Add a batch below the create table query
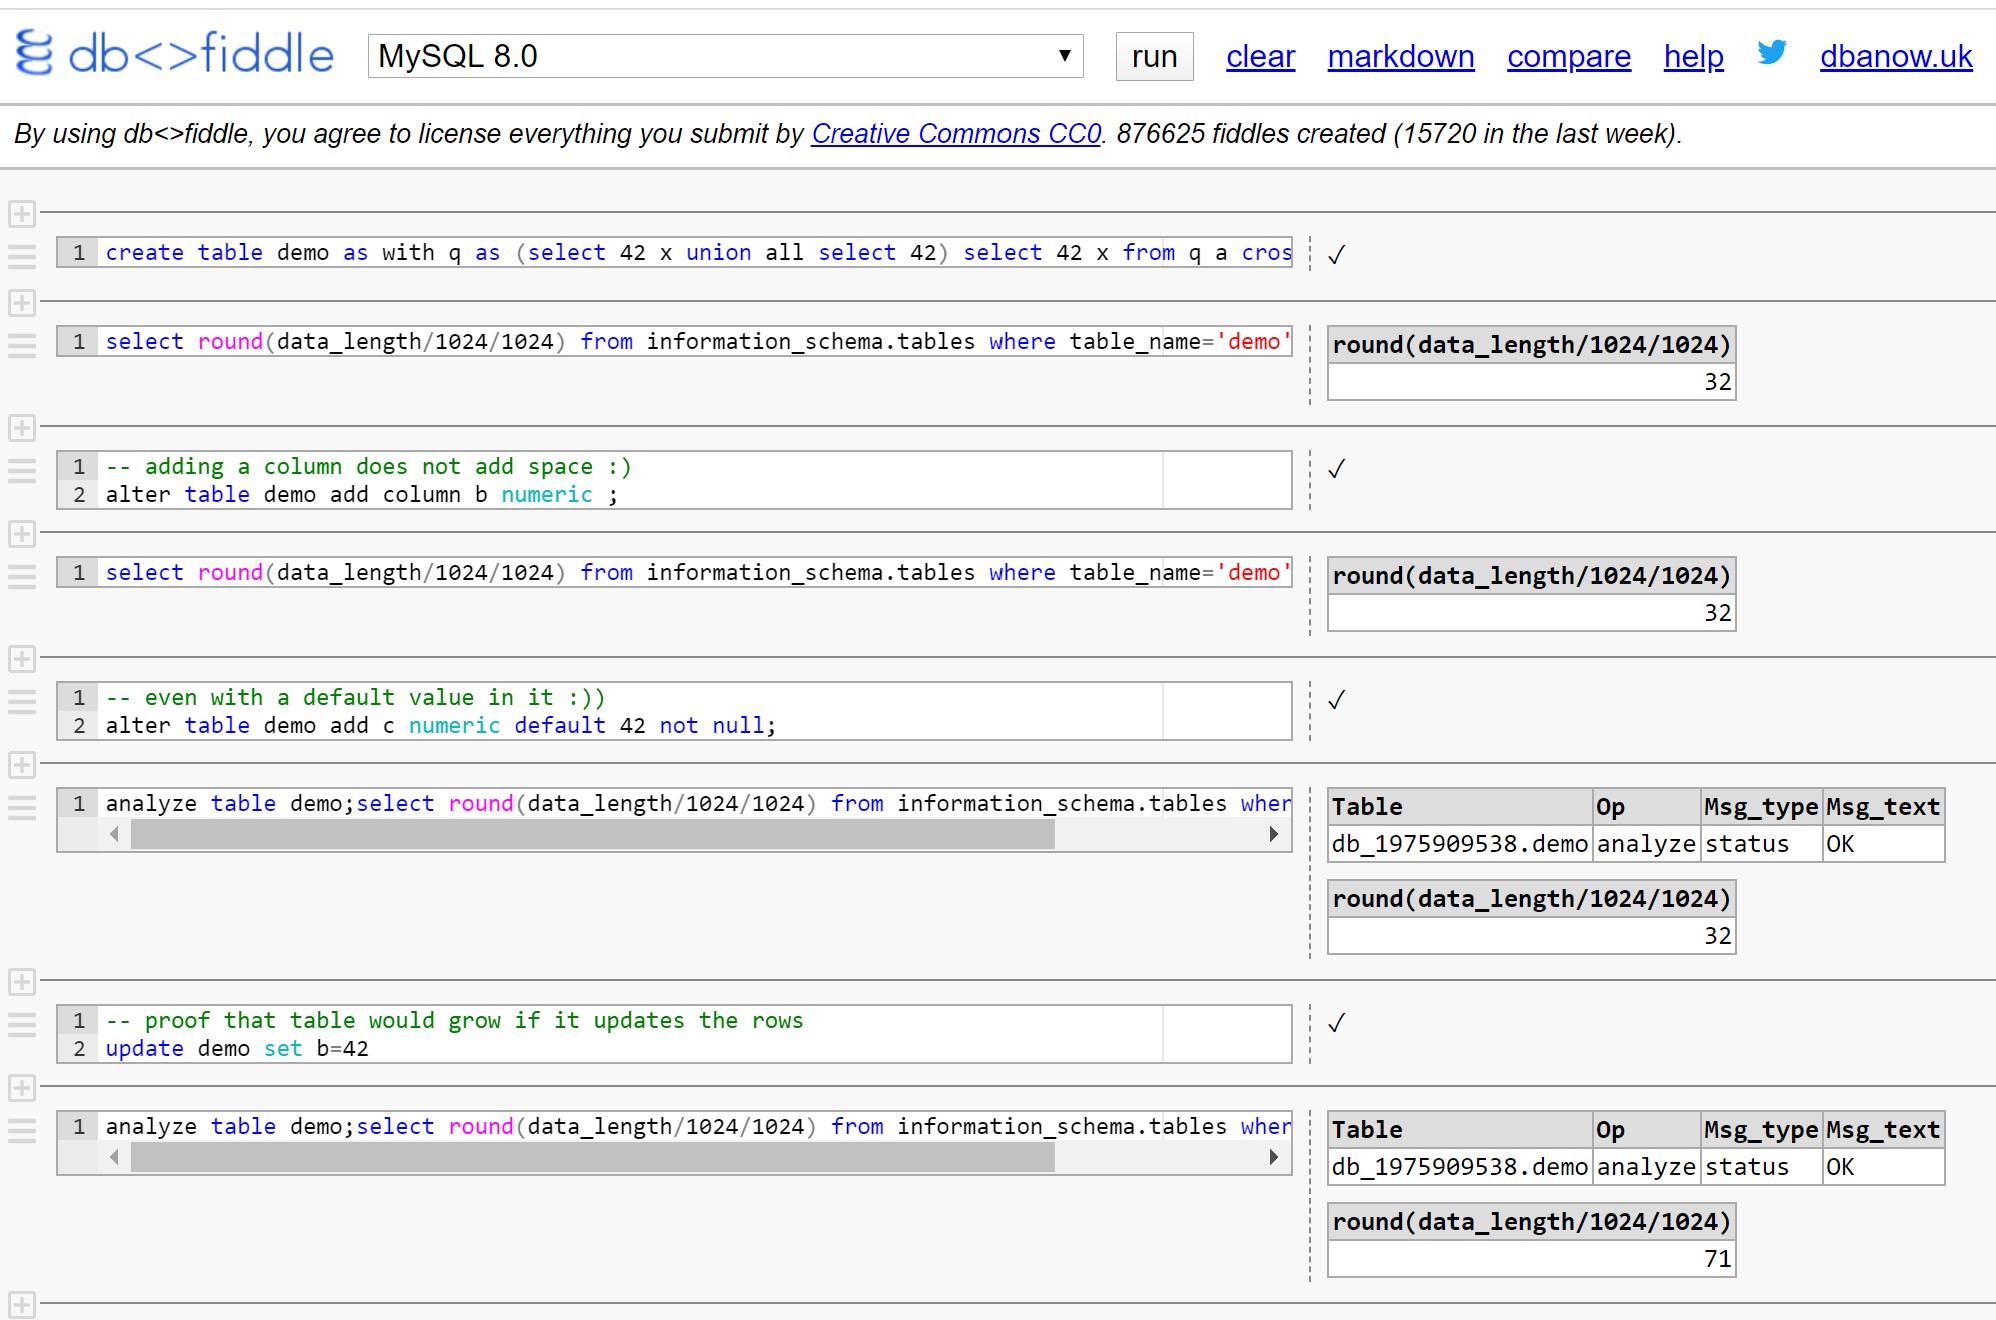1996x1320 pixels. [22, 302]
